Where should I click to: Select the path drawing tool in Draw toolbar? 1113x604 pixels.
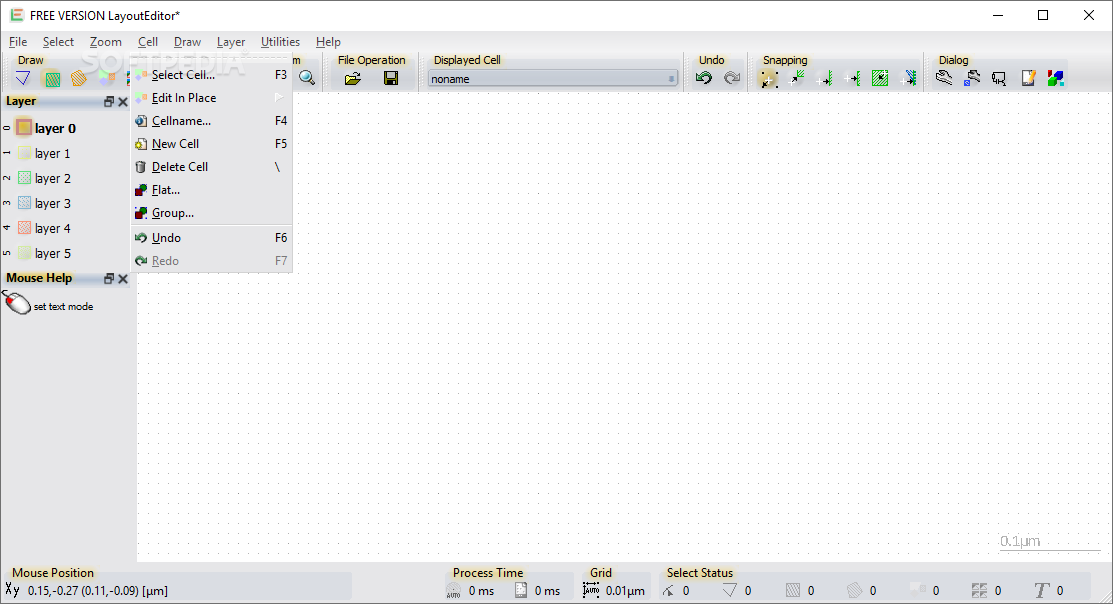point(23,78)
